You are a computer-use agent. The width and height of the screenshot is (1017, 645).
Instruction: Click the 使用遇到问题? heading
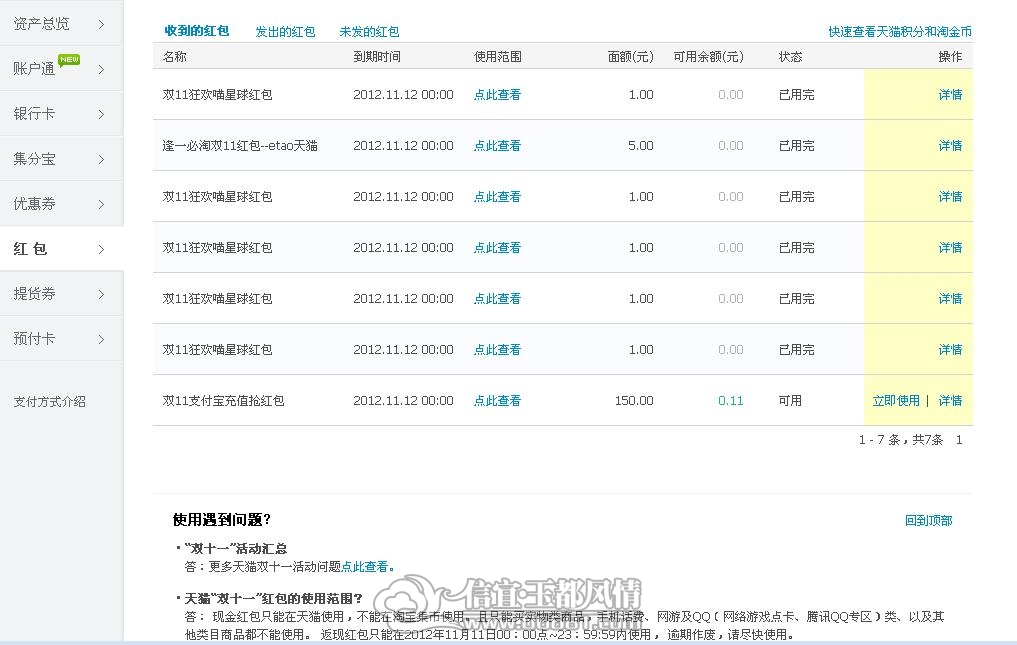click(222, 520)
